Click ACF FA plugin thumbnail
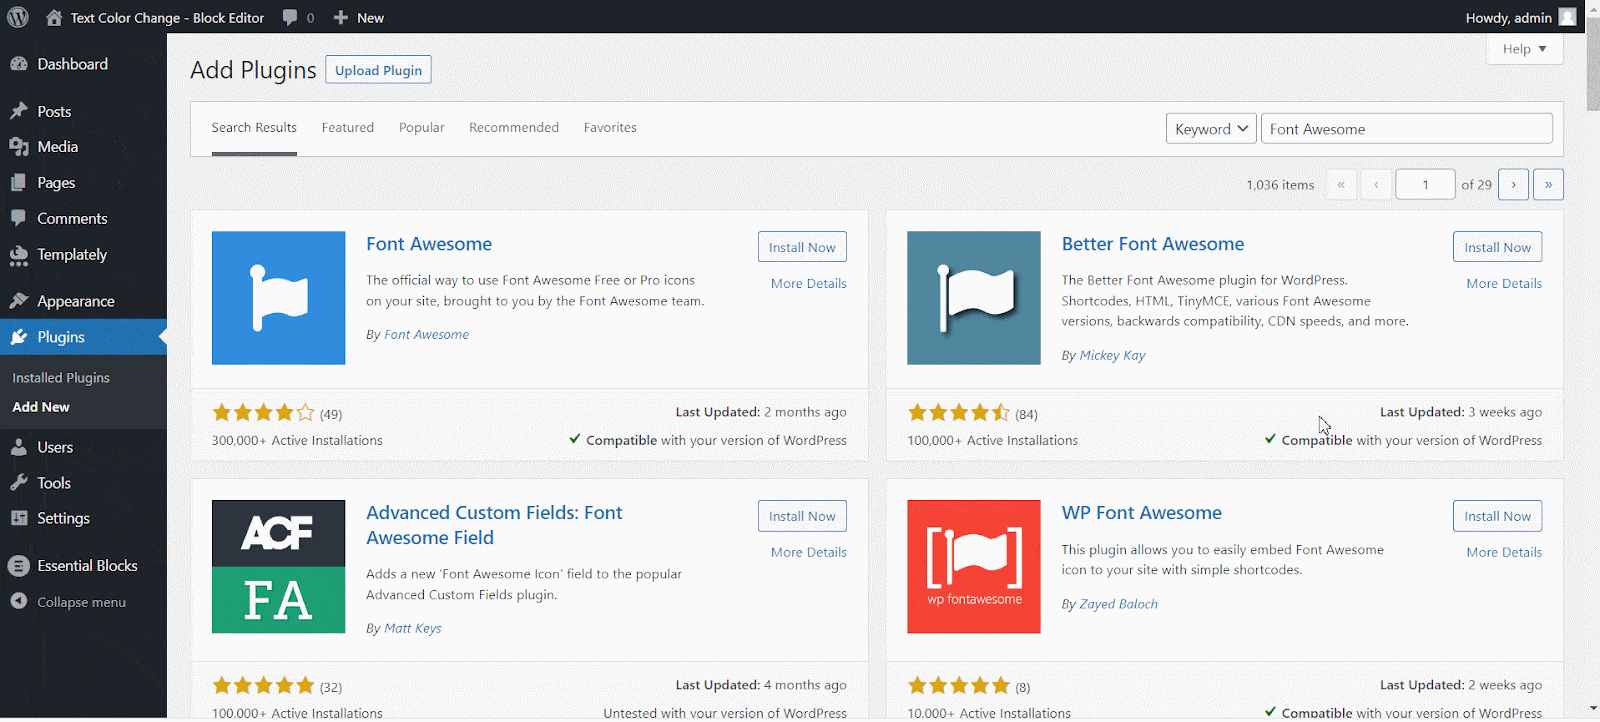The image size is (1600, 722). (x=278, y=567)
